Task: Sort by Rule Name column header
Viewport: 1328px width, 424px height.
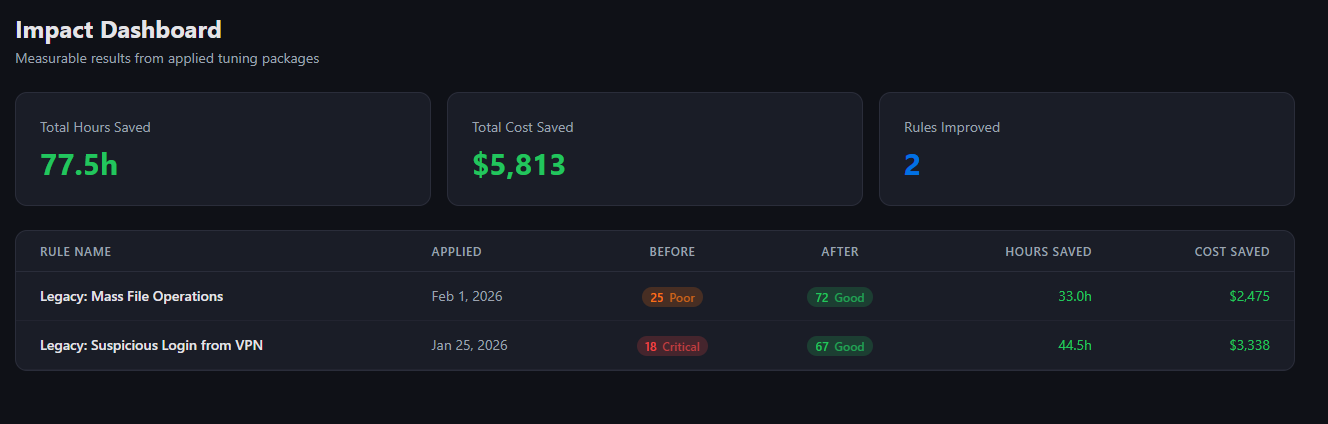Action: coord(76,252)
